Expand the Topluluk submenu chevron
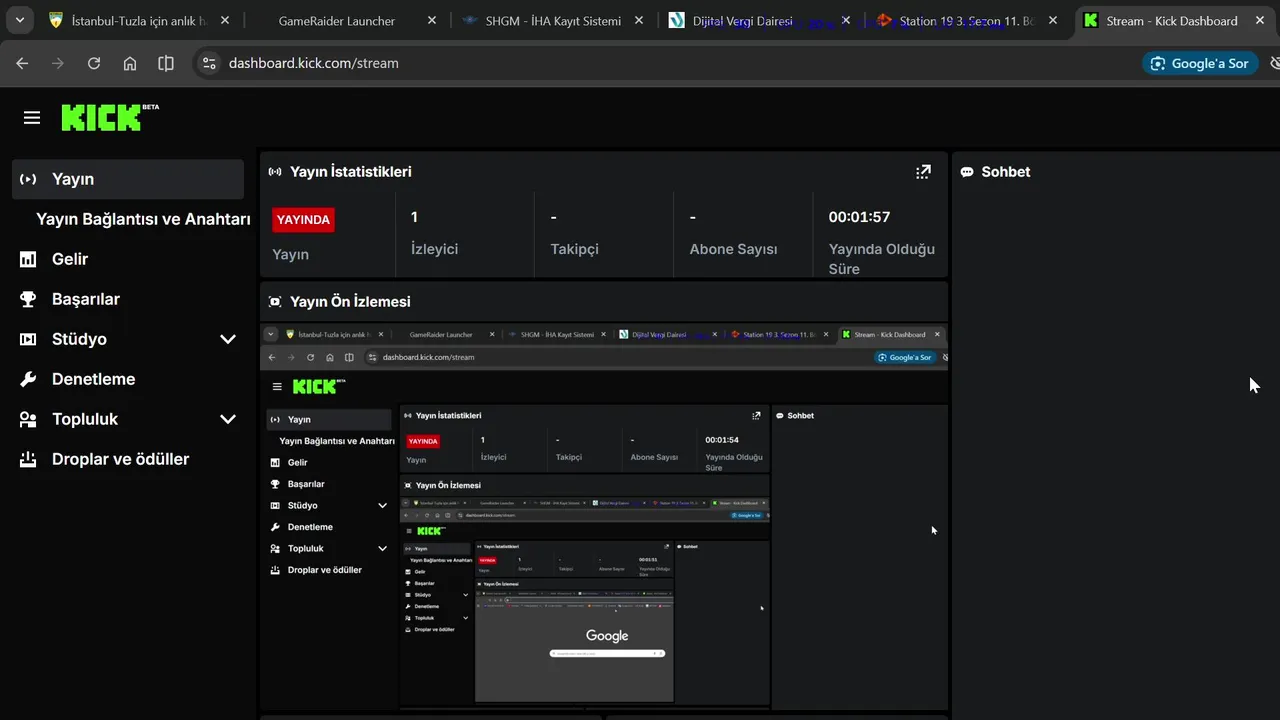This screenshot has width=1280, height=720. pyautogui.click(x=228, y=419)
